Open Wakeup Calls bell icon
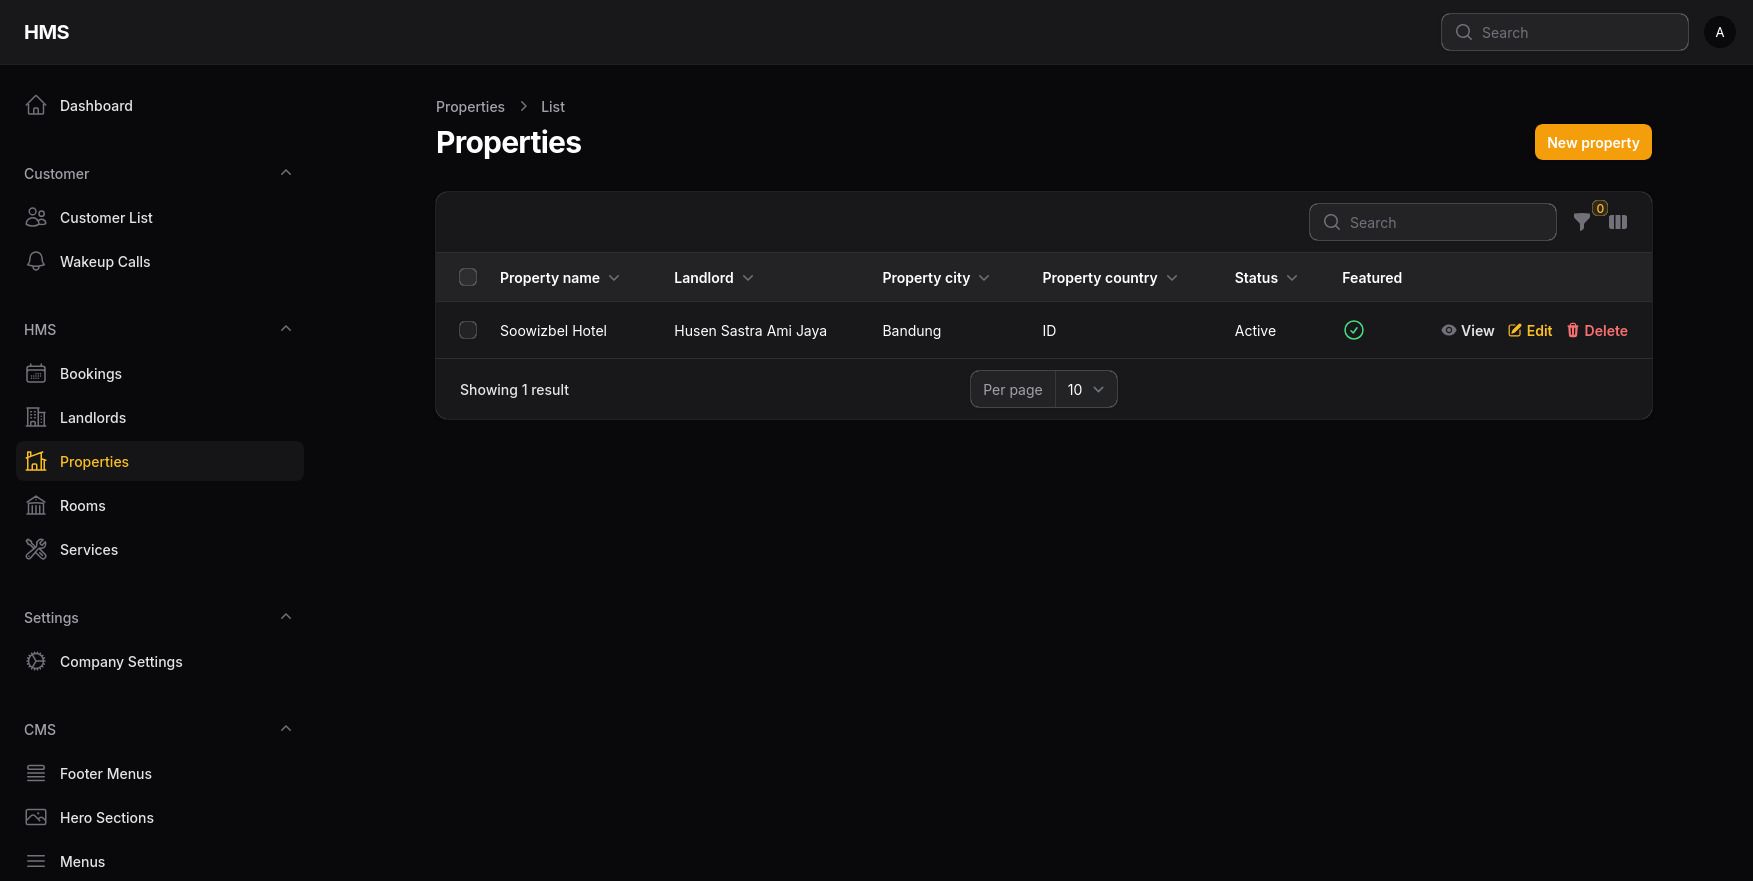This screenshot has height=881, width=1753. [x=36, y=262]
